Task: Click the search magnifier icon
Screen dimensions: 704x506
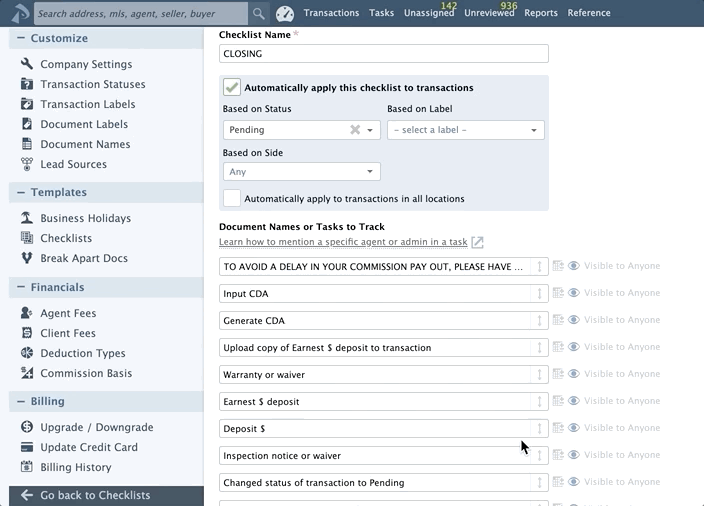Action: click(x=259, y=14)
